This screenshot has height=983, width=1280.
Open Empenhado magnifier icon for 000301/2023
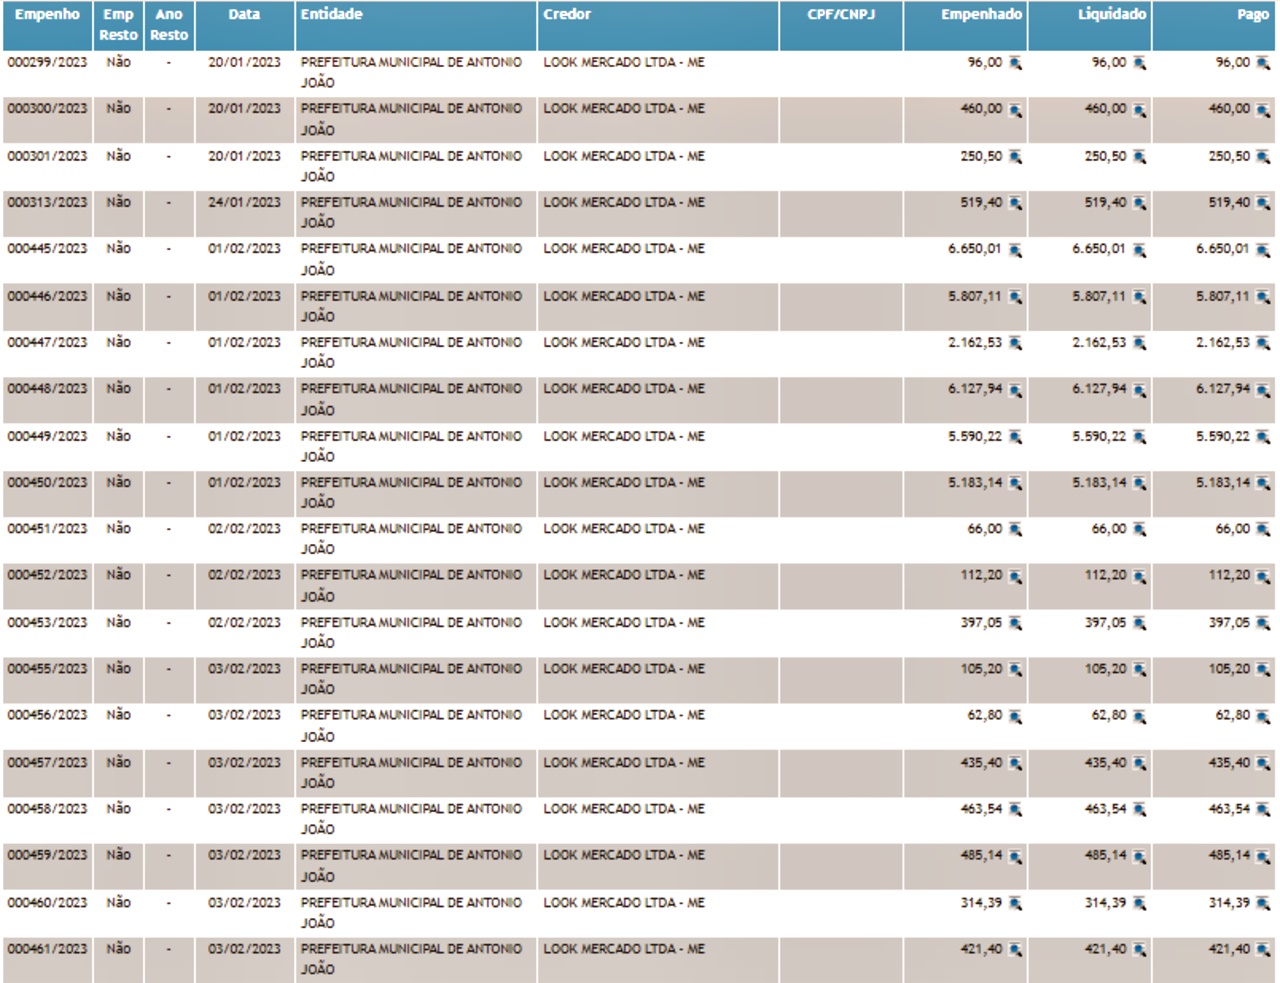coord(1015,157)
